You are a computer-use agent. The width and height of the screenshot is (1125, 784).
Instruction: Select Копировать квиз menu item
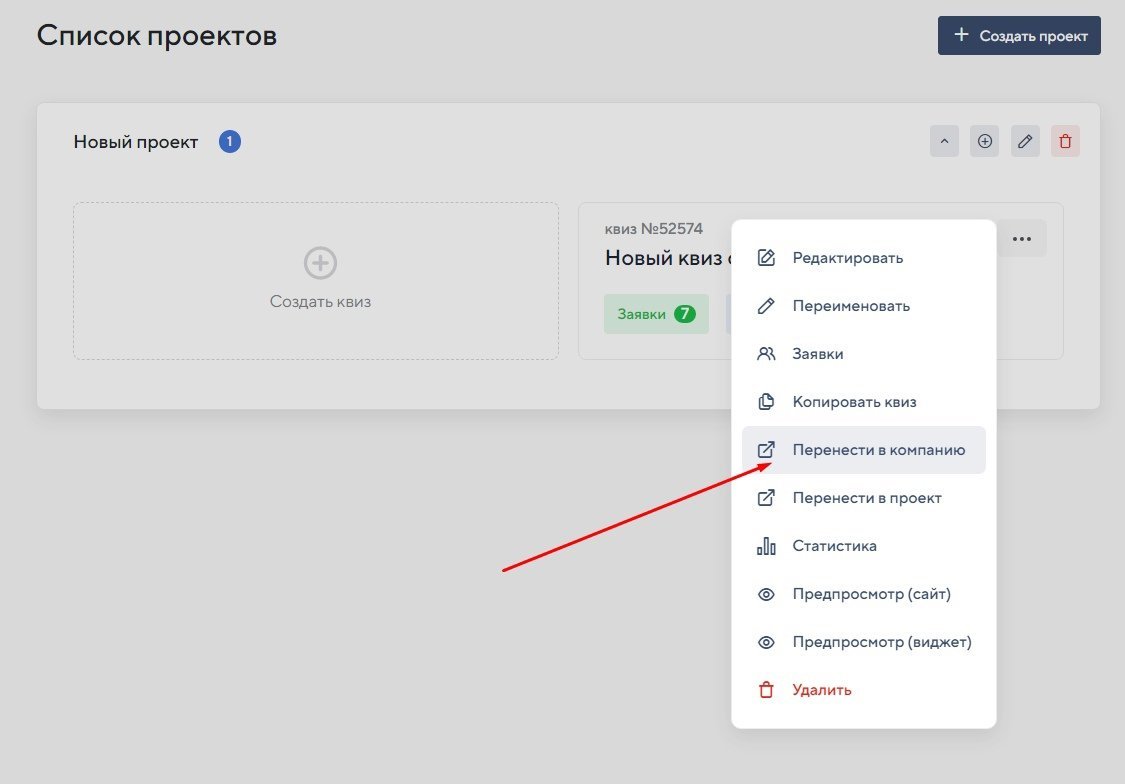click(x=854, y=402)
